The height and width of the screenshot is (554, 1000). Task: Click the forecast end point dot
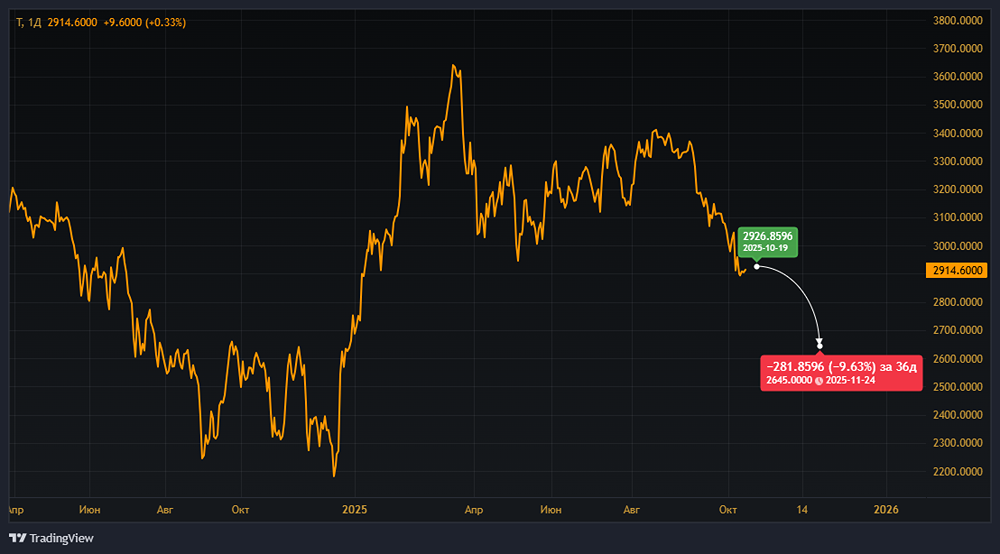click(x=820, y=346)
